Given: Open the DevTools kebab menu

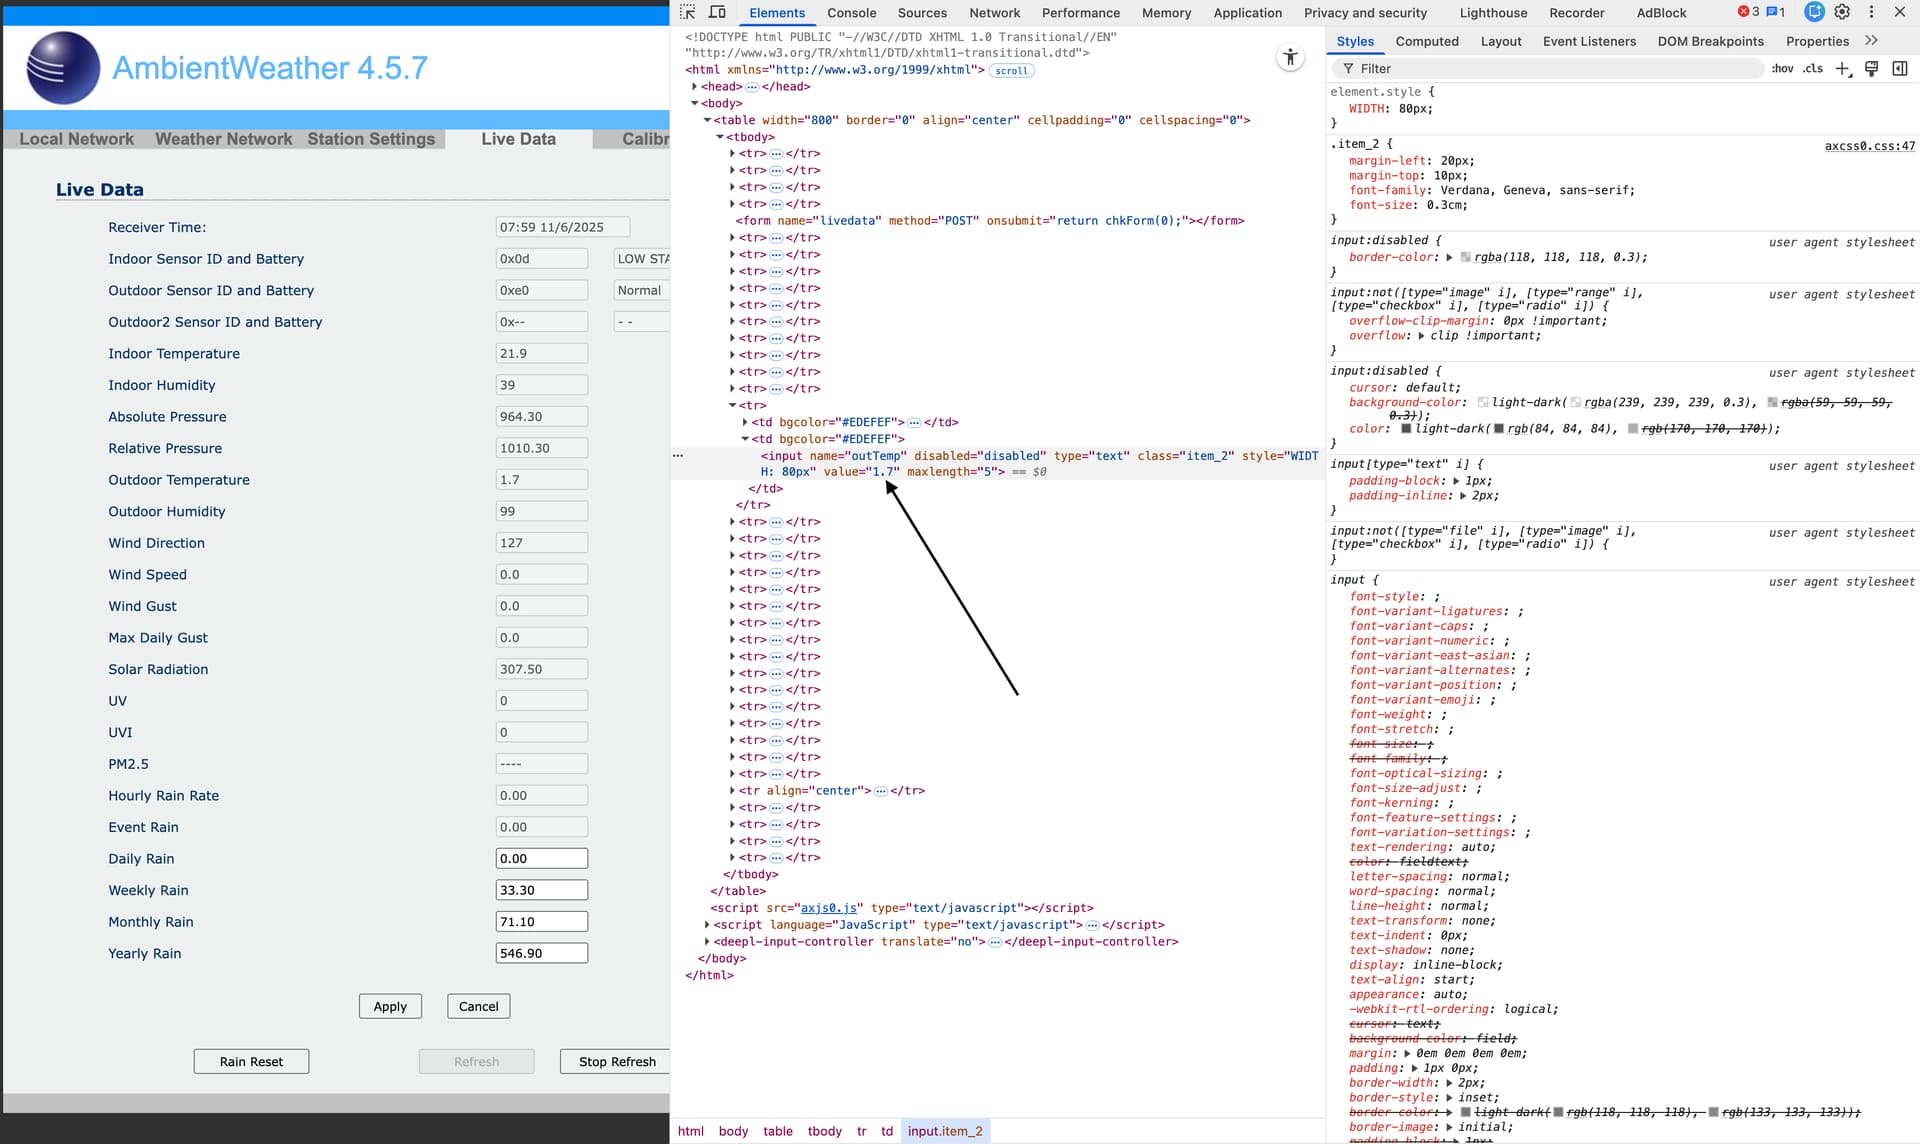Looking at the screenshot, I should point(1871,12).
